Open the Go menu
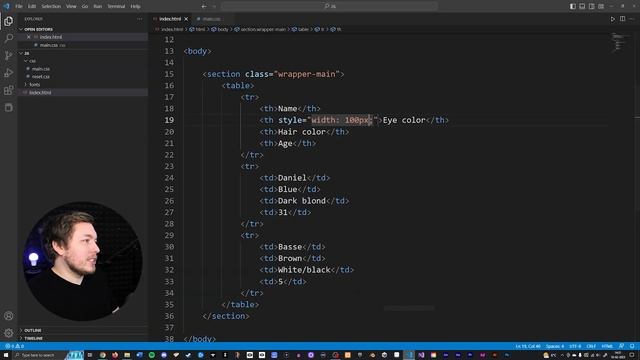The width and height of the screenshot is (640, 360). click(x=84, y=6)
